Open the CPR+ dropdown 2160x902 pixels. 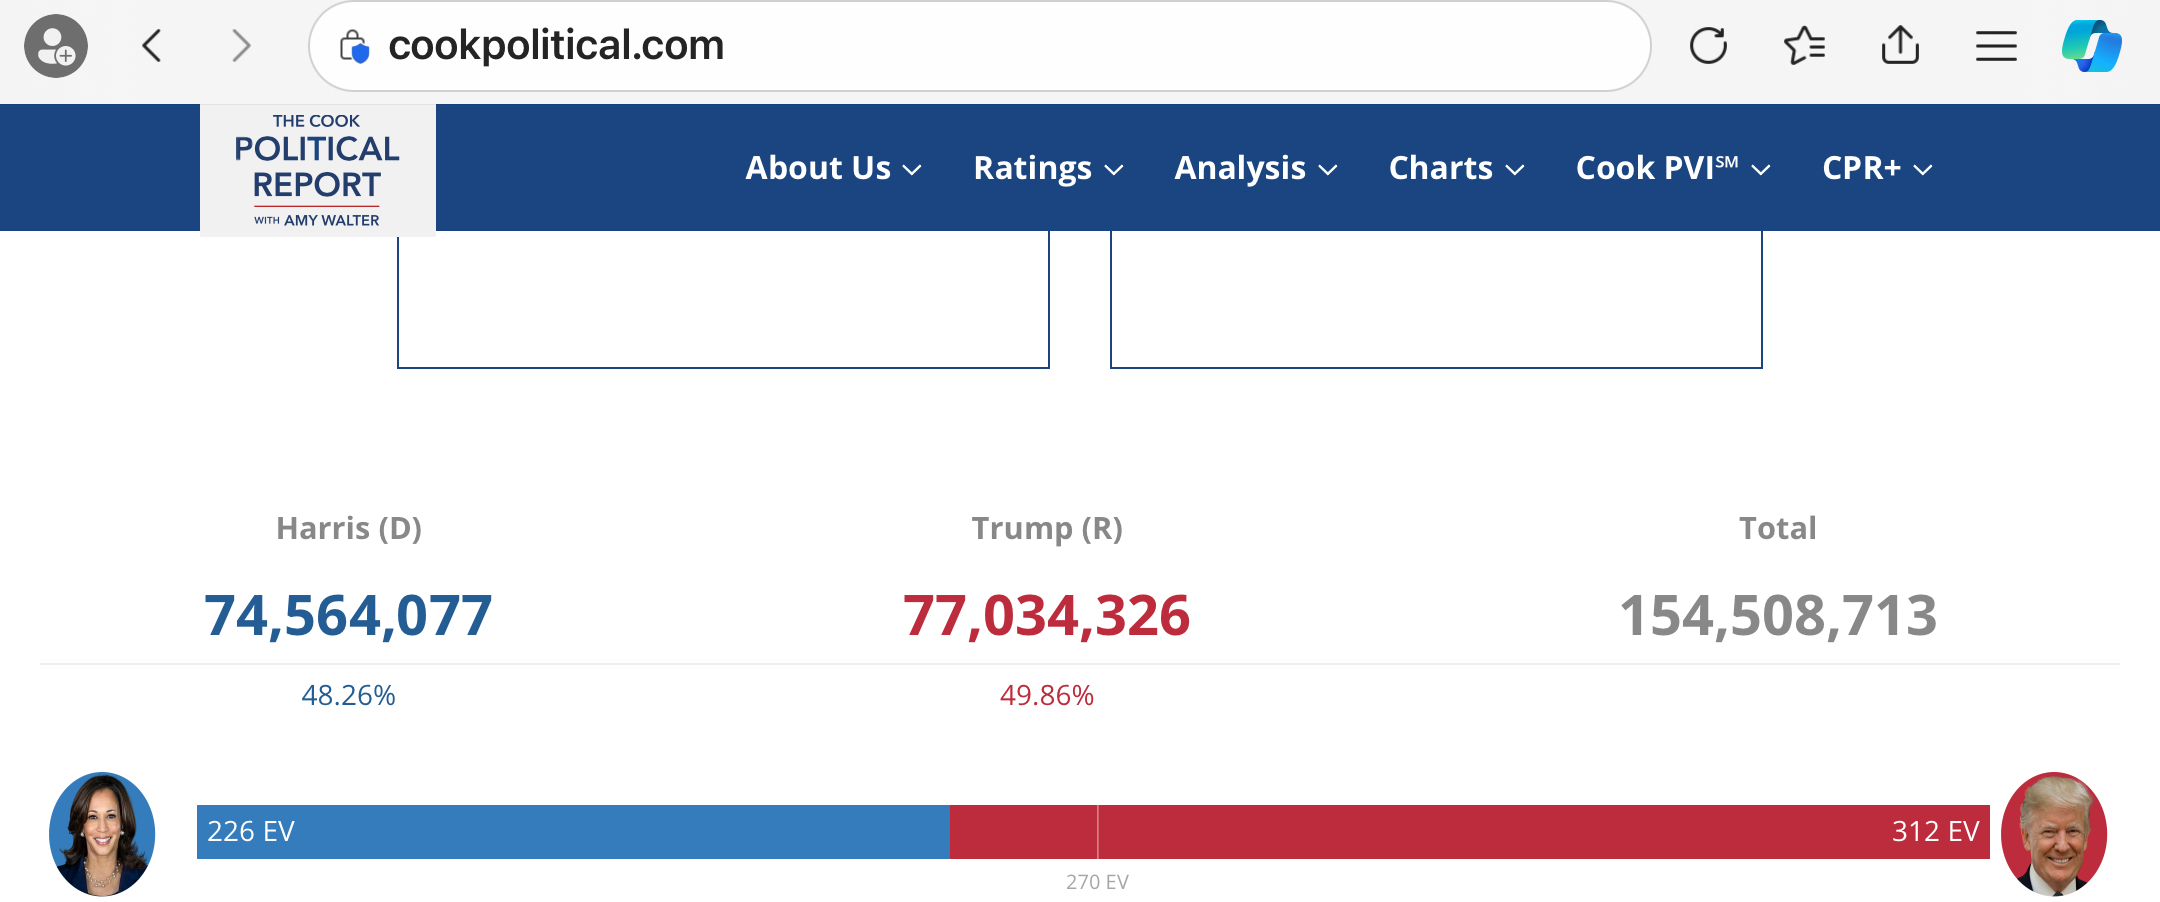click(x=1877, y=168)
